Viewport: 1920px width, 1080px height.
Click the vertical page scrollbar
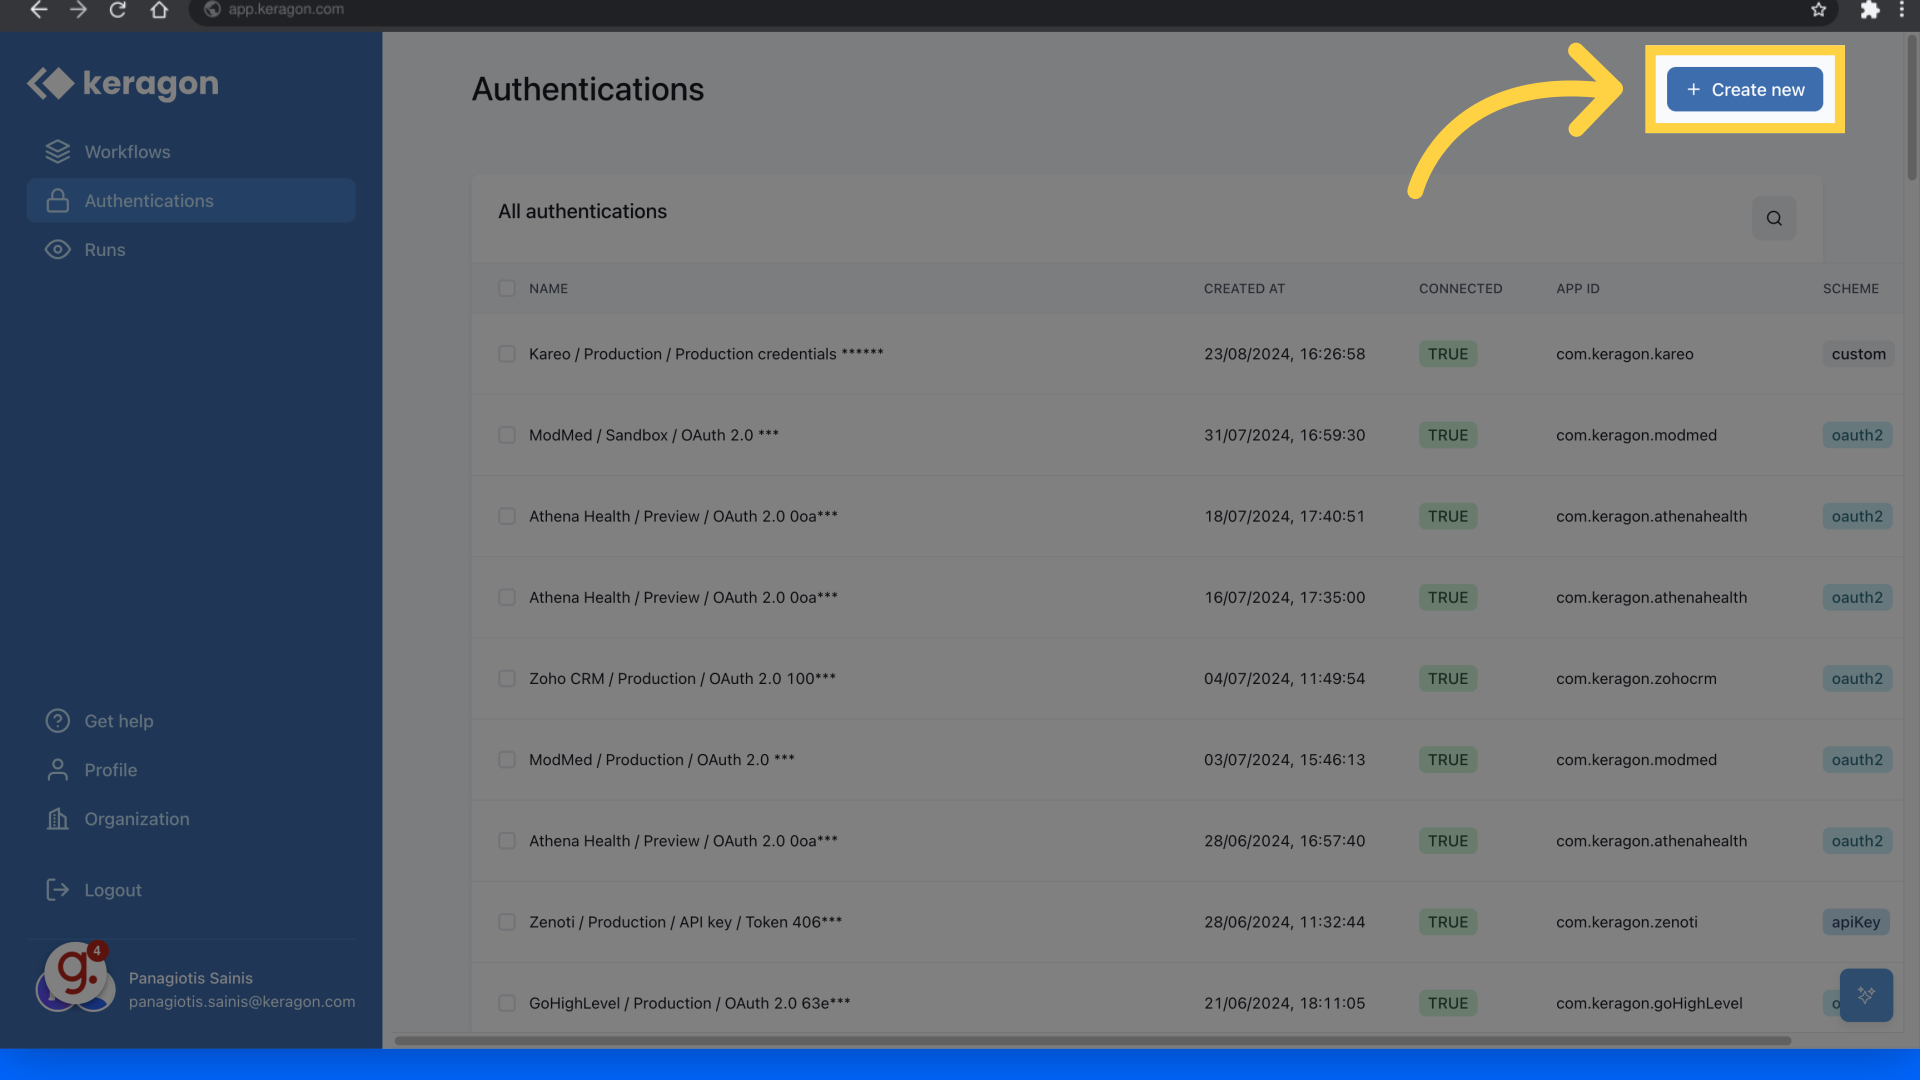click(1912, 108)
